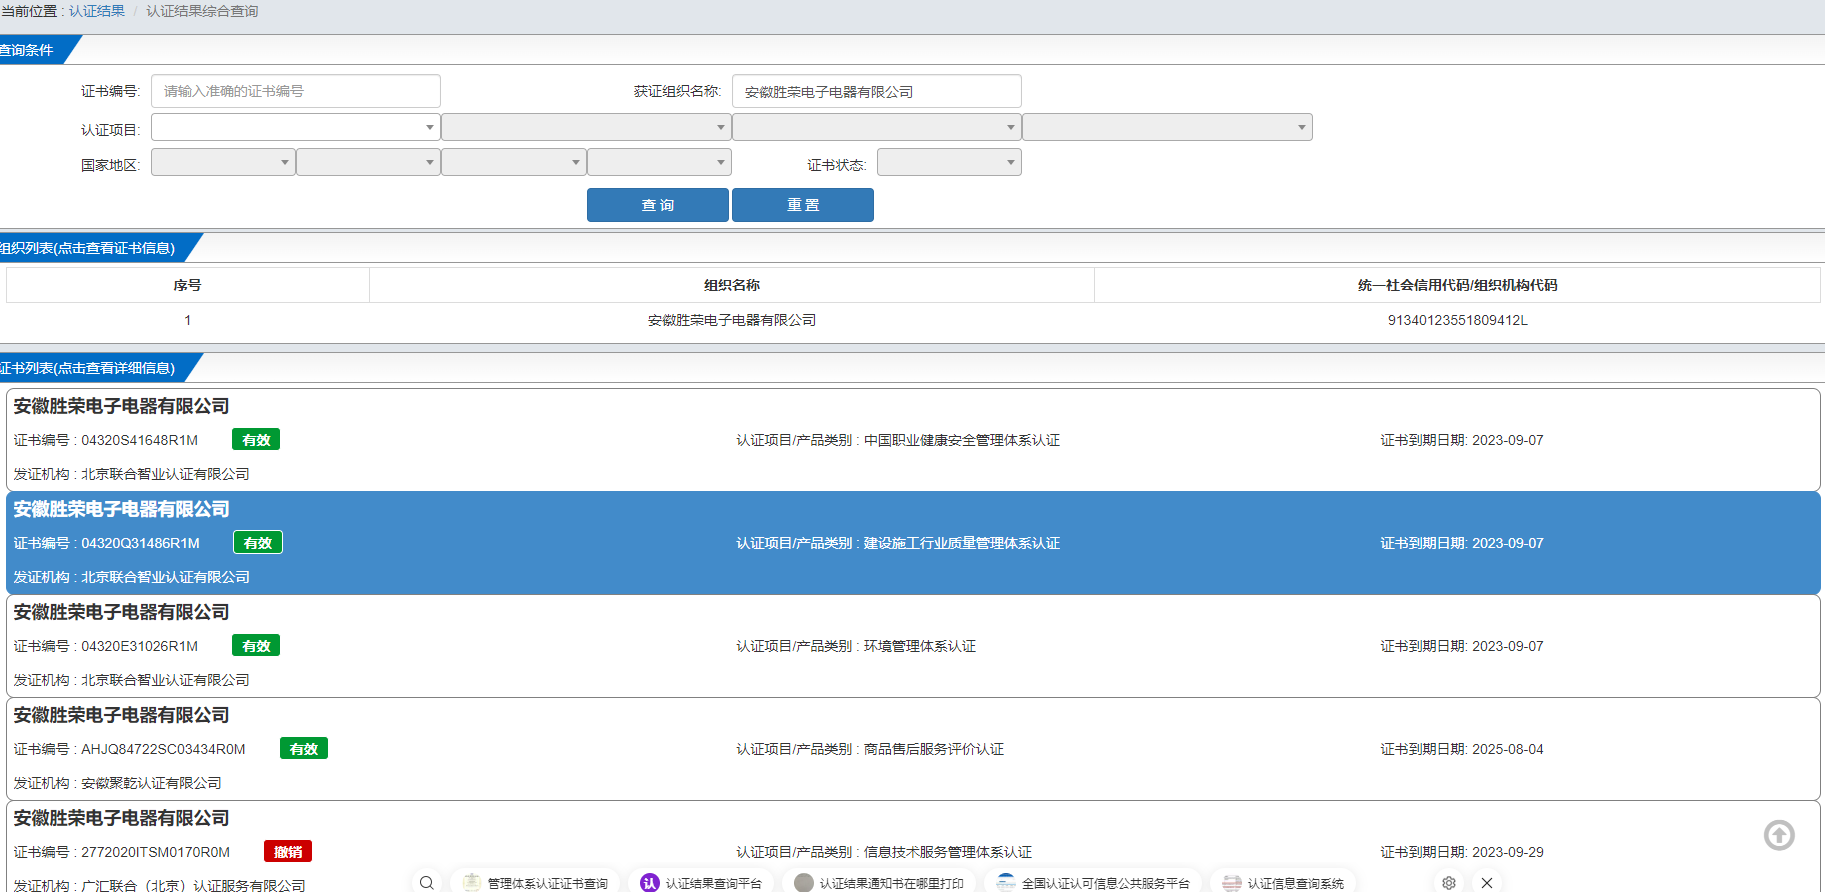Click 有效 badge of certificate 04320S41648R1M

pos(256,440)
